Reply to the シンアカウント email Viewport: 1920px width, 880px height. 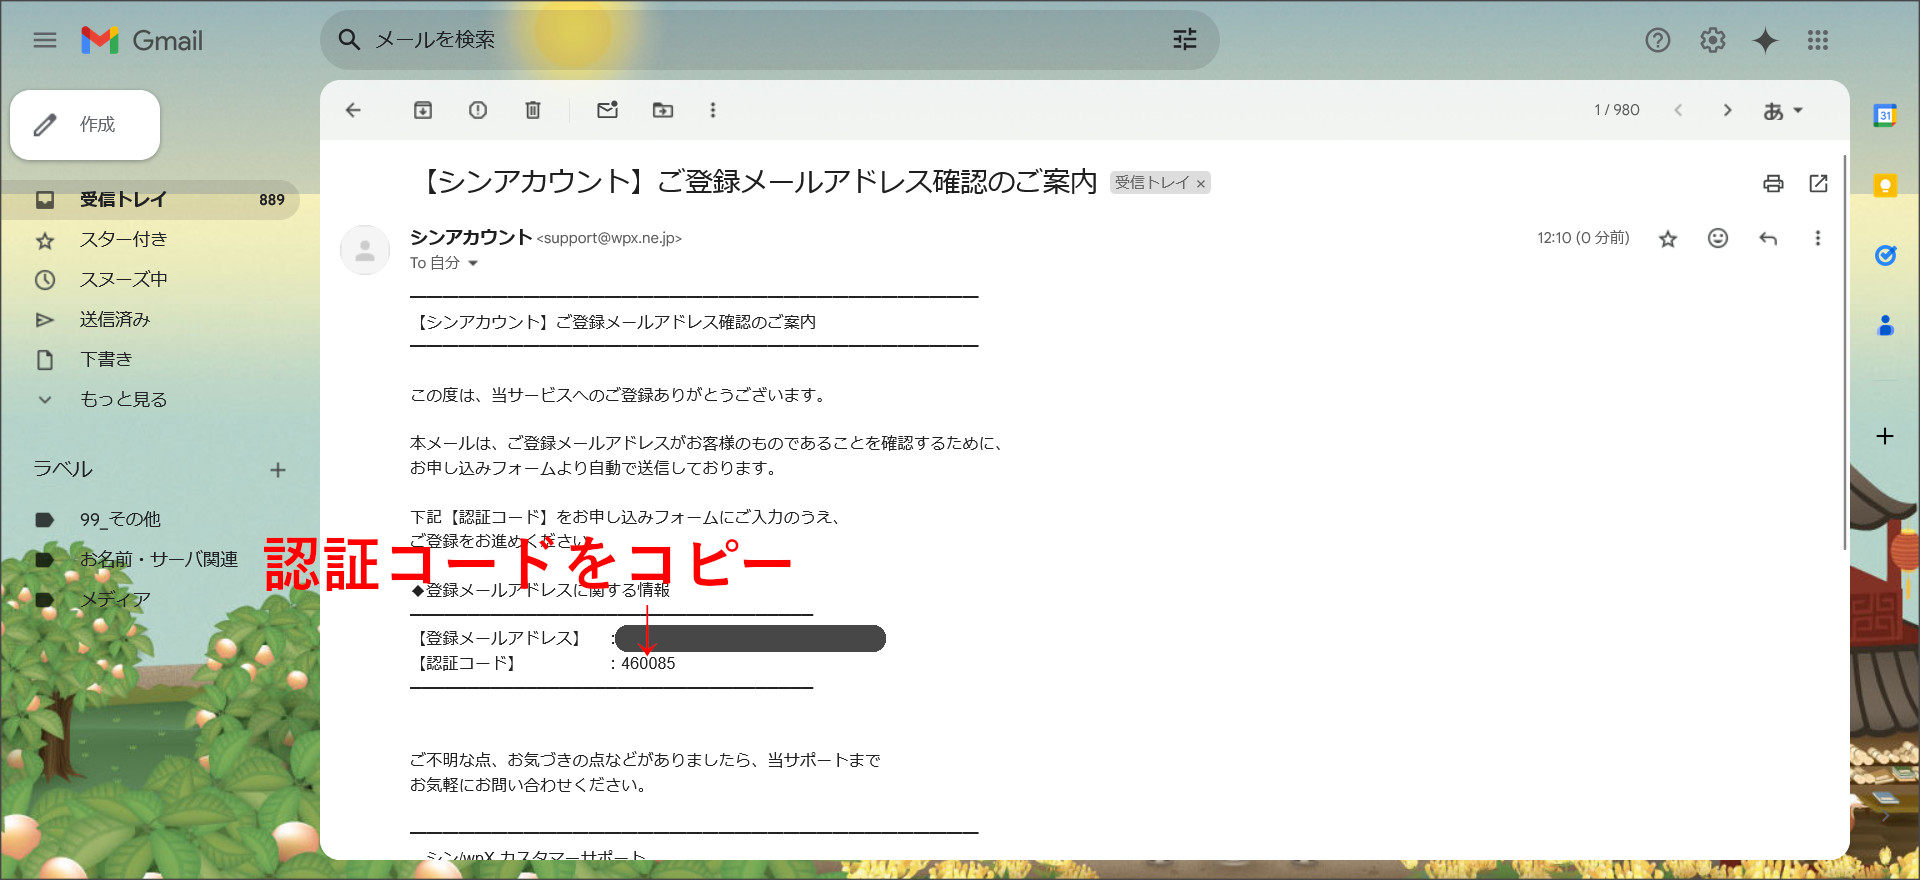tap(1768, 238)
